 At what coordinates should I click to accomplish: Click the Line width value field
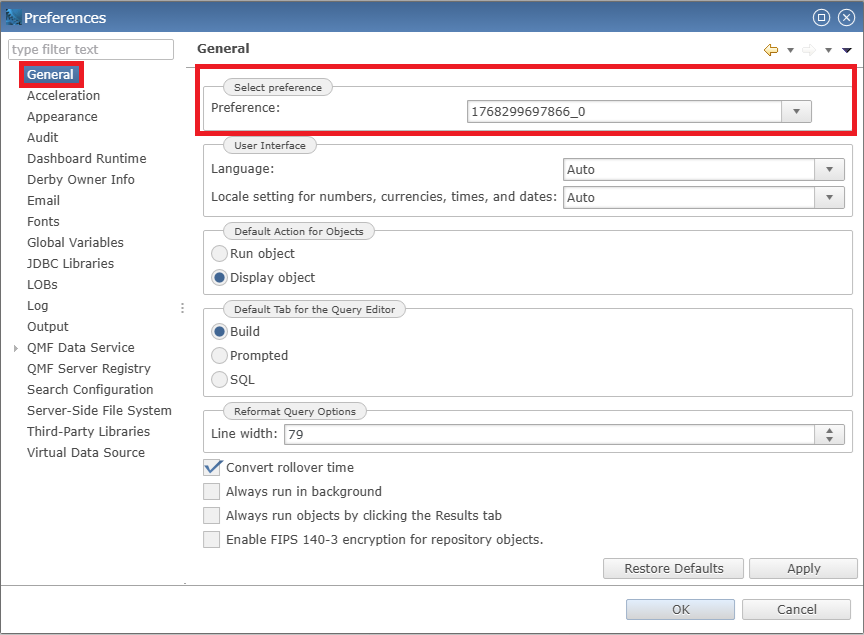(x=549, y=434)
